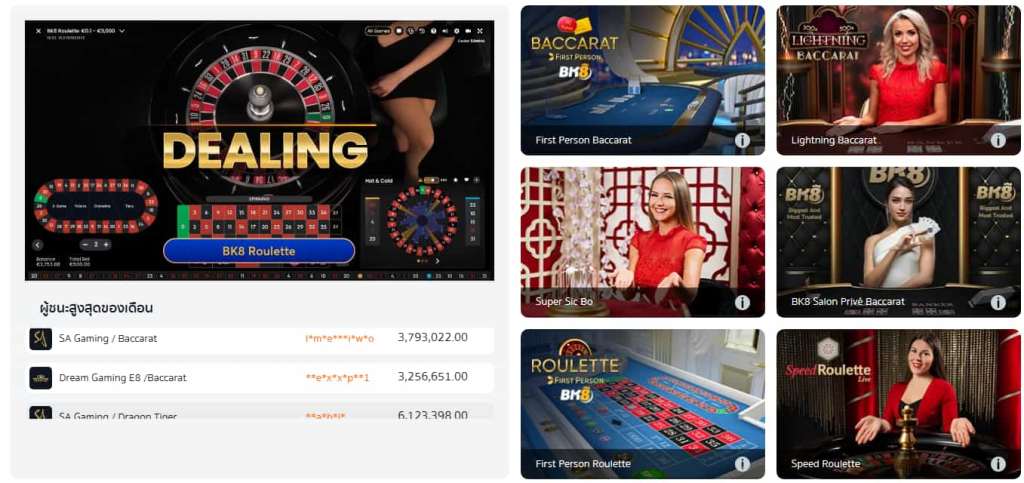This screenshot has height=483, width=1024.
Task: Decrease neighbour bet count with minus
Action: coord(86,245)
